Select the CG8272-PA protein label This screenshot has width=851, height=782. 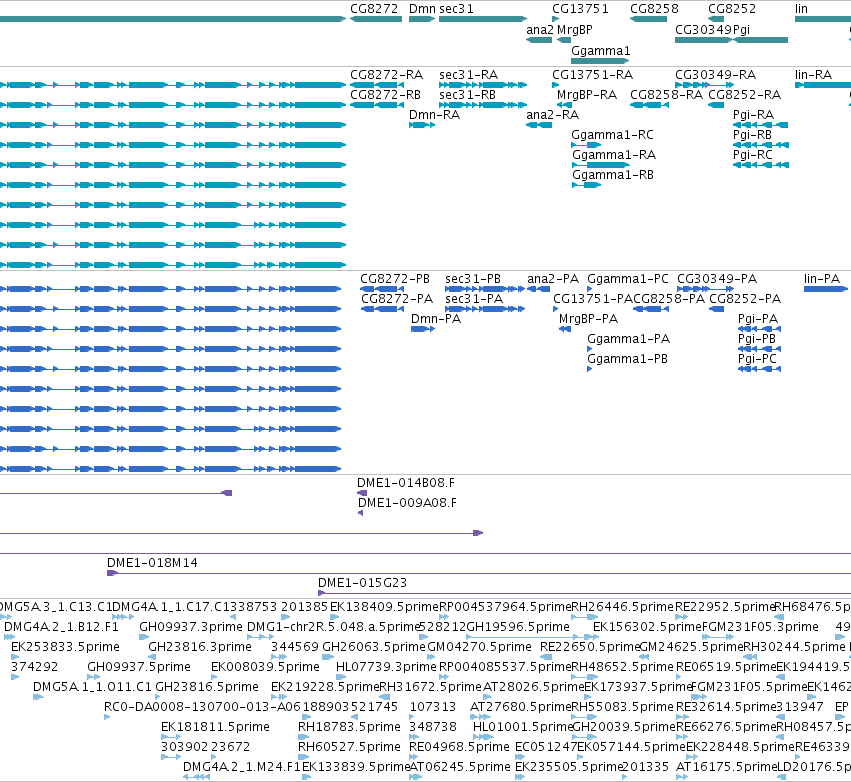397,298
